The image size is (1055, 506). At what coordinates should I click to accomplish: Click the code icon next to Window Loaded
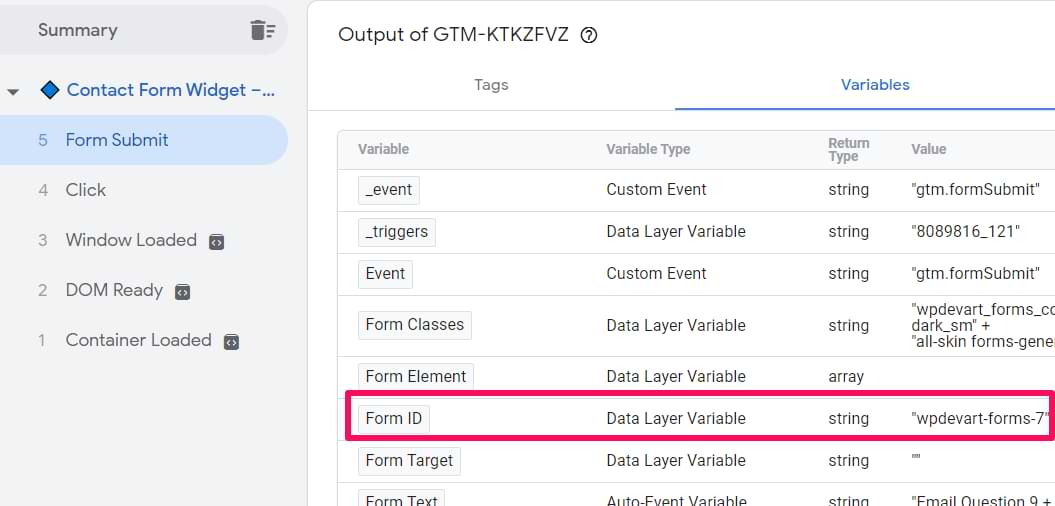point(216,241)
